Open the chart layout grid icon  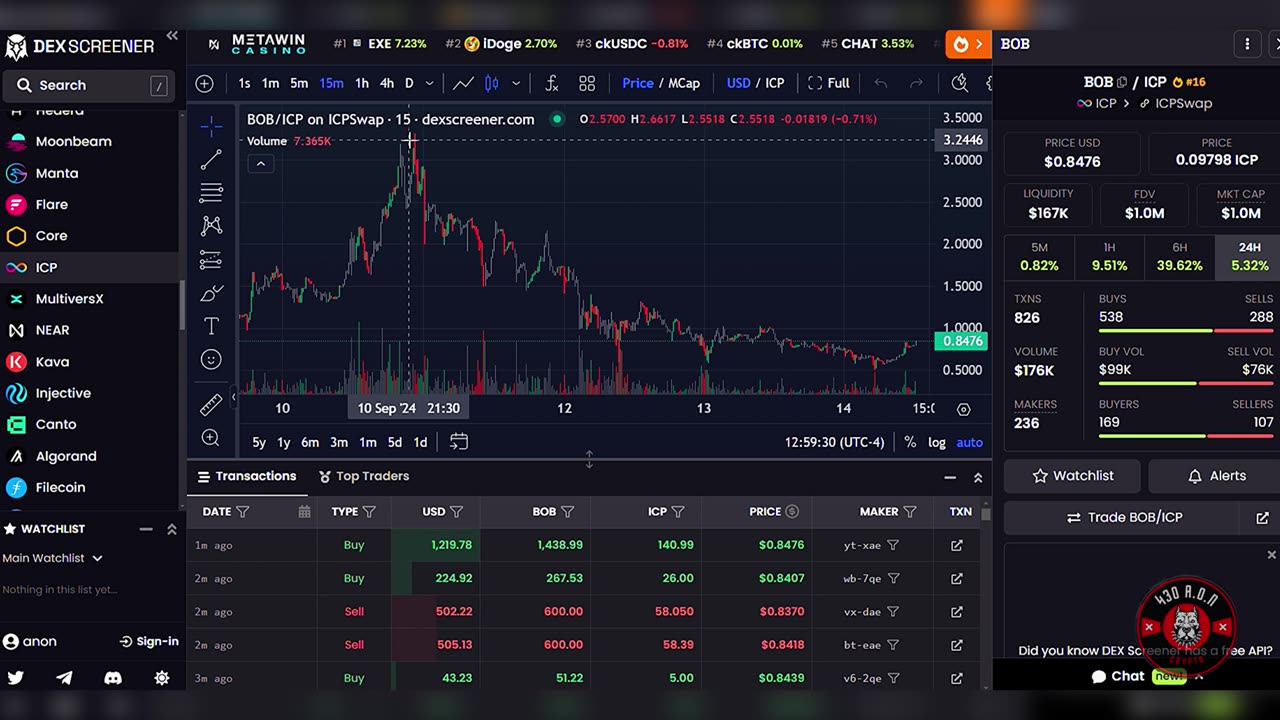pyautogui.click(x=587, y=83)
